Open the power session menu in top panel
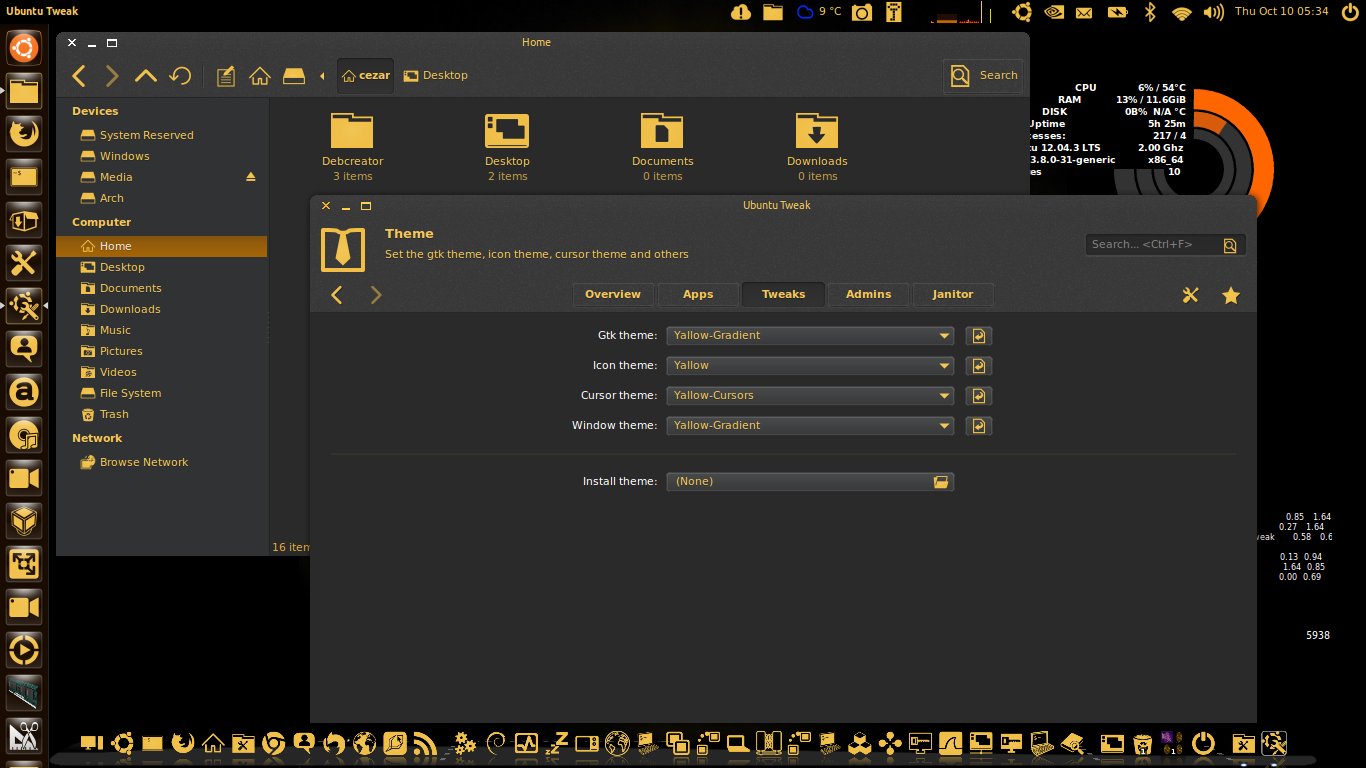The width and height of the screenshot is (1366, 768). point(1349,12)
